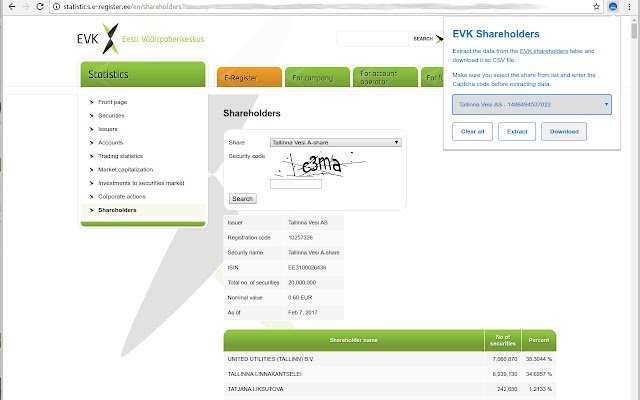The image size is (640, 400).
Task: Click the ISIN value EE3100026436
Action: click(307, 268)
